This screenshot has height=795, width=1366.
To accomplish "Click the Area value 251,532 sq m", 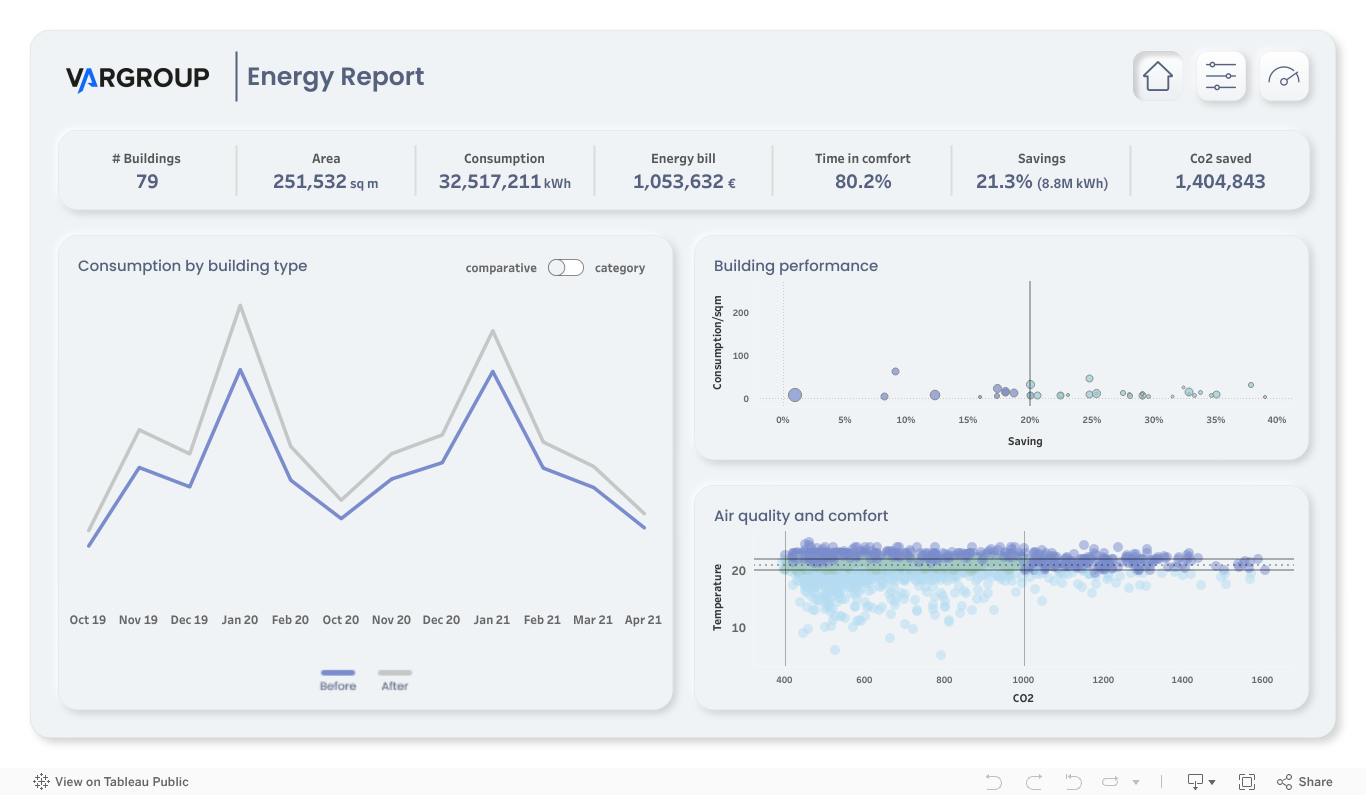I will coord(326,182).
